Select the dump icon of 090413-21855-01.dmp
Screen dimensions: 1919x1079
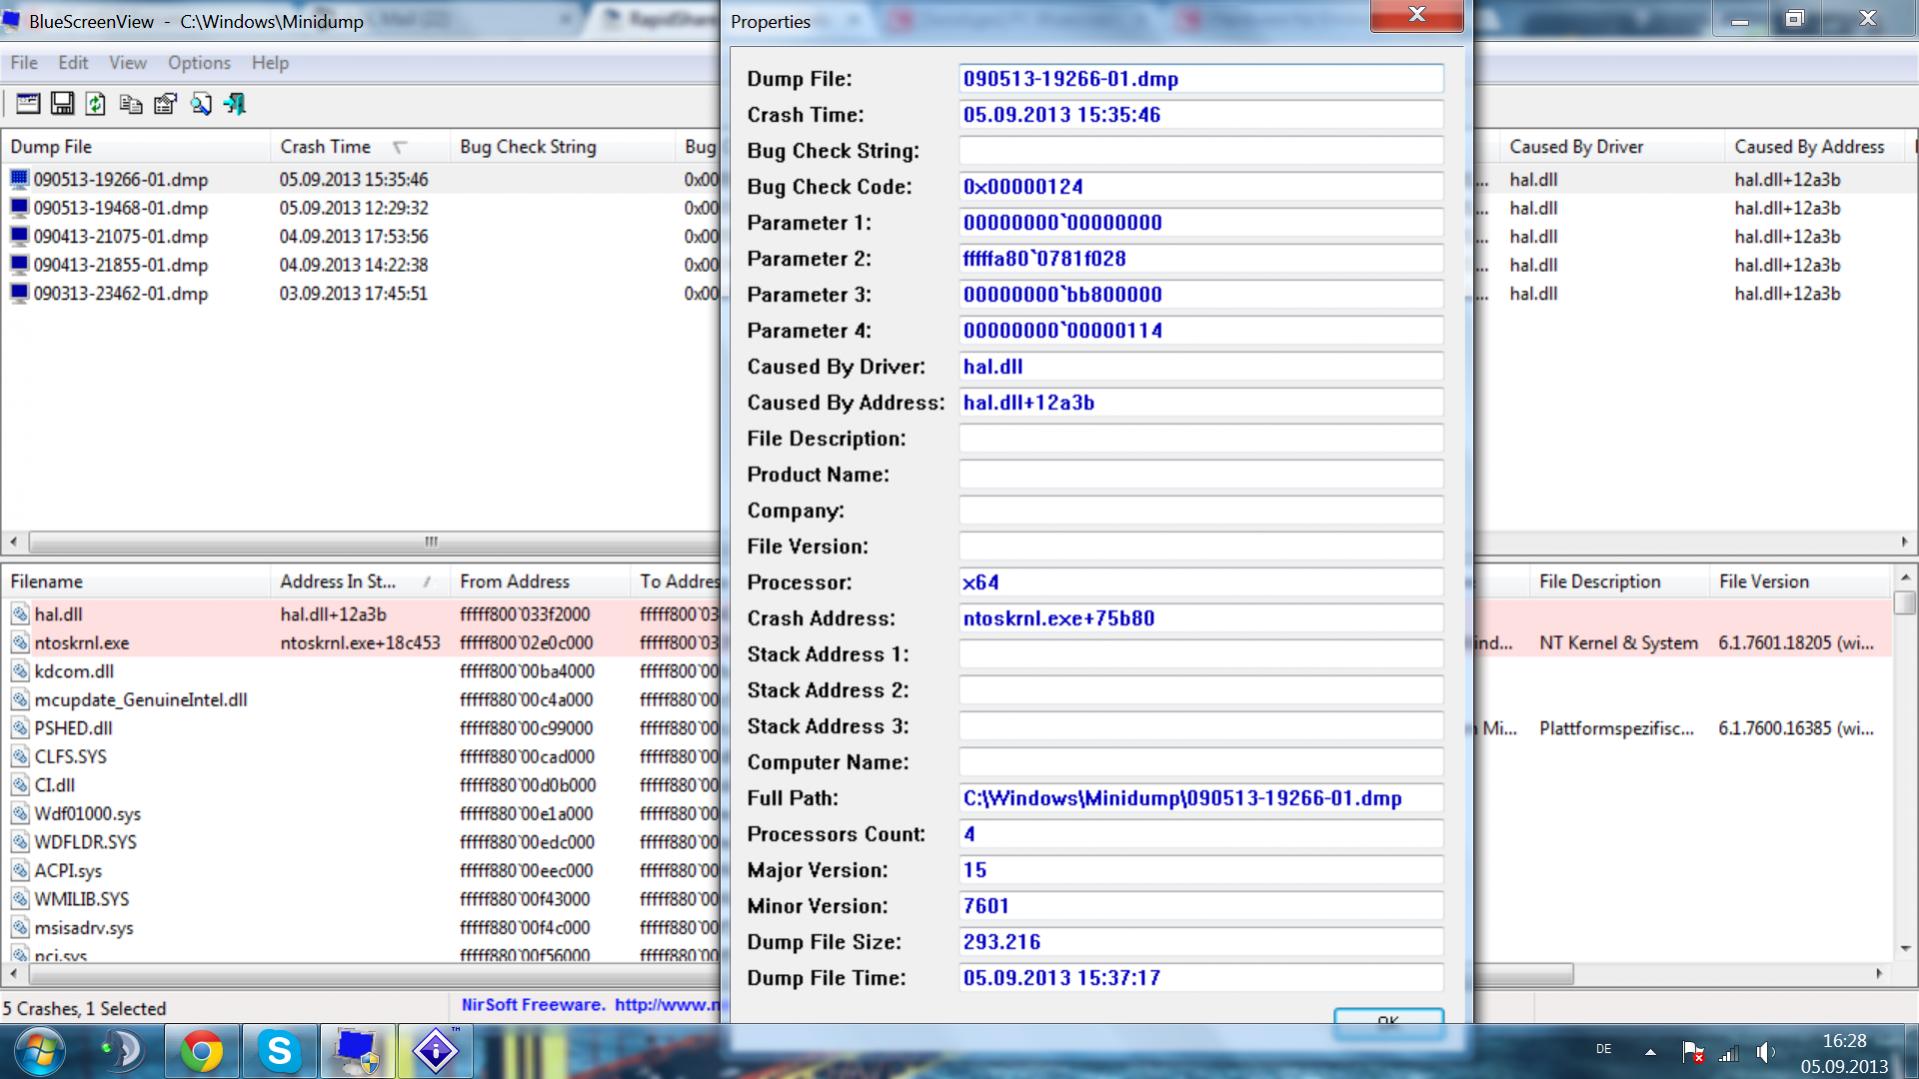[x=19, y=265]
